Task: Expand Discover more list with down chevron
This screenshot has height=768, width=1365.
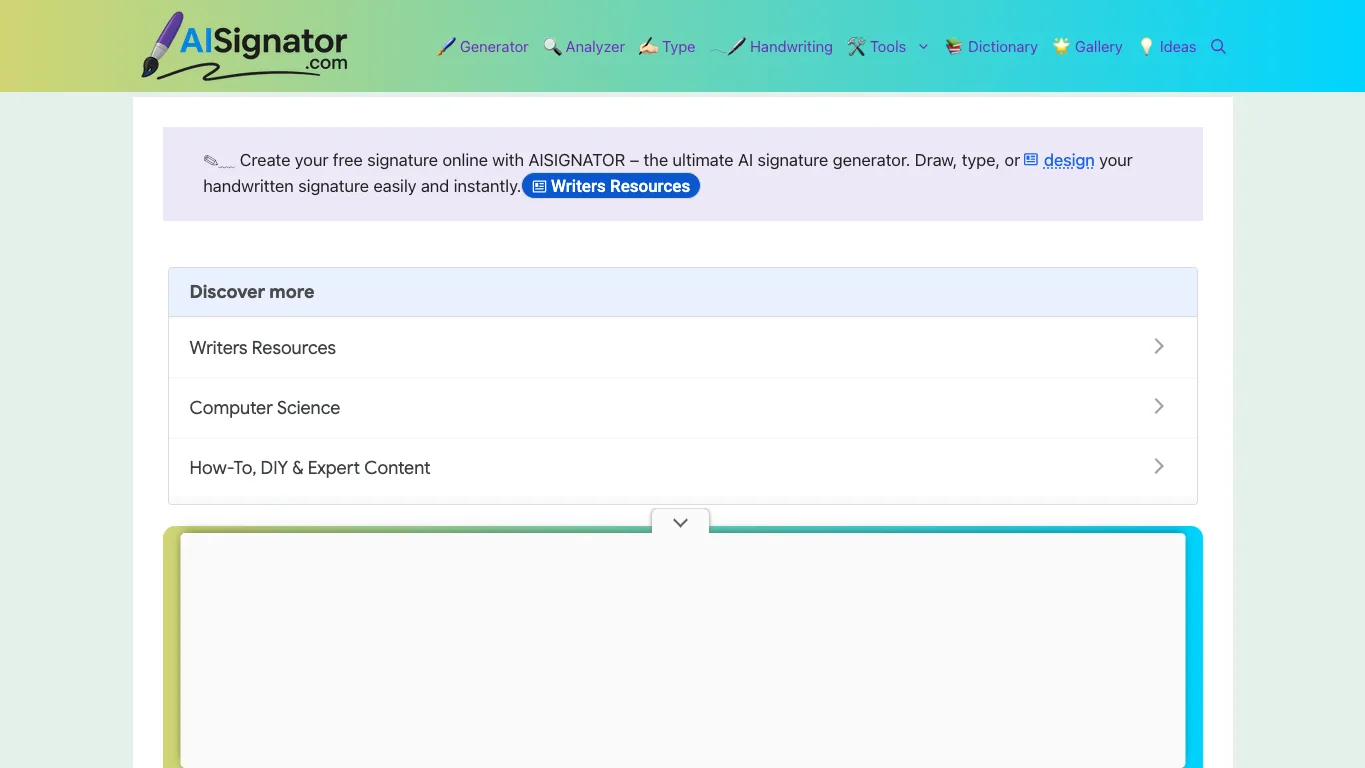Action: point(680,522)
